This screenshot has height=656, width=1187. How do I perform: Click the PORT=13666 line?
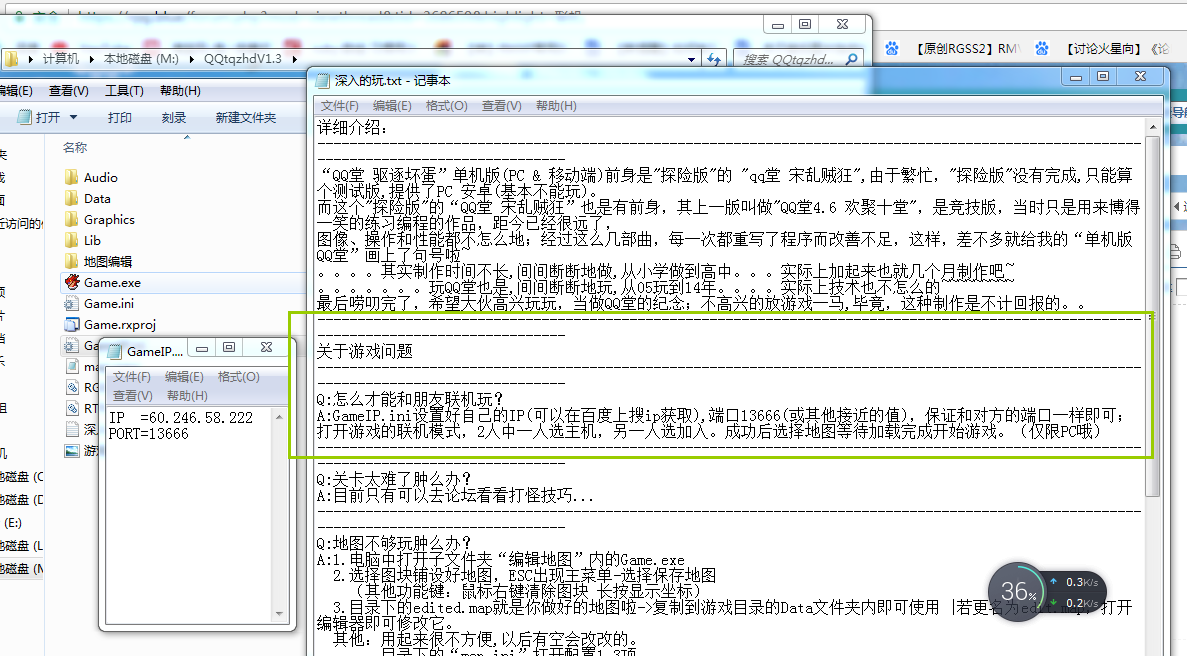(148, 434)
